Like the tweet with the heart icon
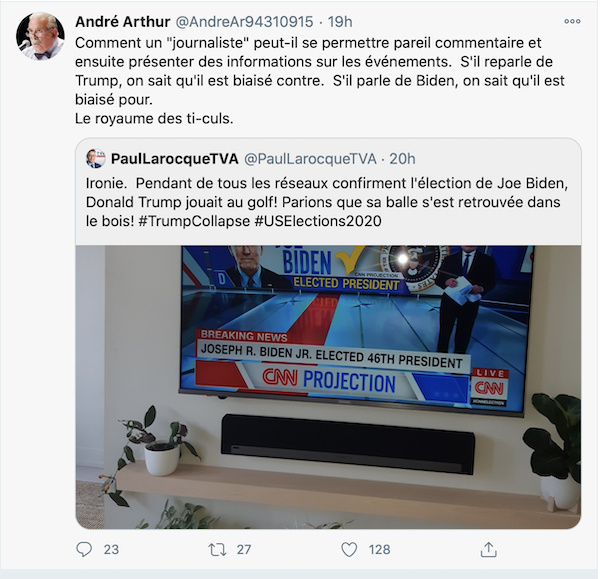The width and height of the screenshot is (600, 579). (x=349, y=550)
